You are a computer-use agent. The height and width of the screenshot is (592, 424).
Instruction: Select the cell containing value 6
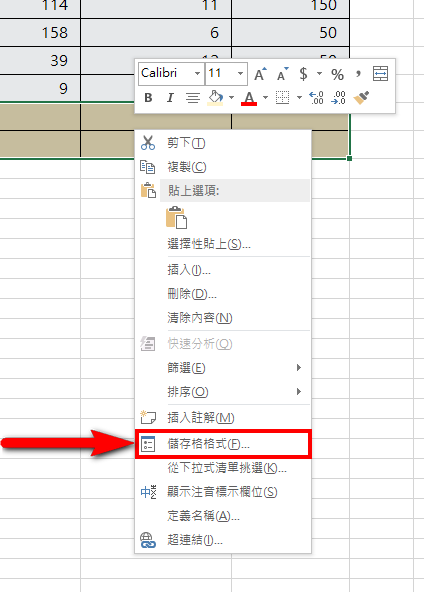coord(156,33)
